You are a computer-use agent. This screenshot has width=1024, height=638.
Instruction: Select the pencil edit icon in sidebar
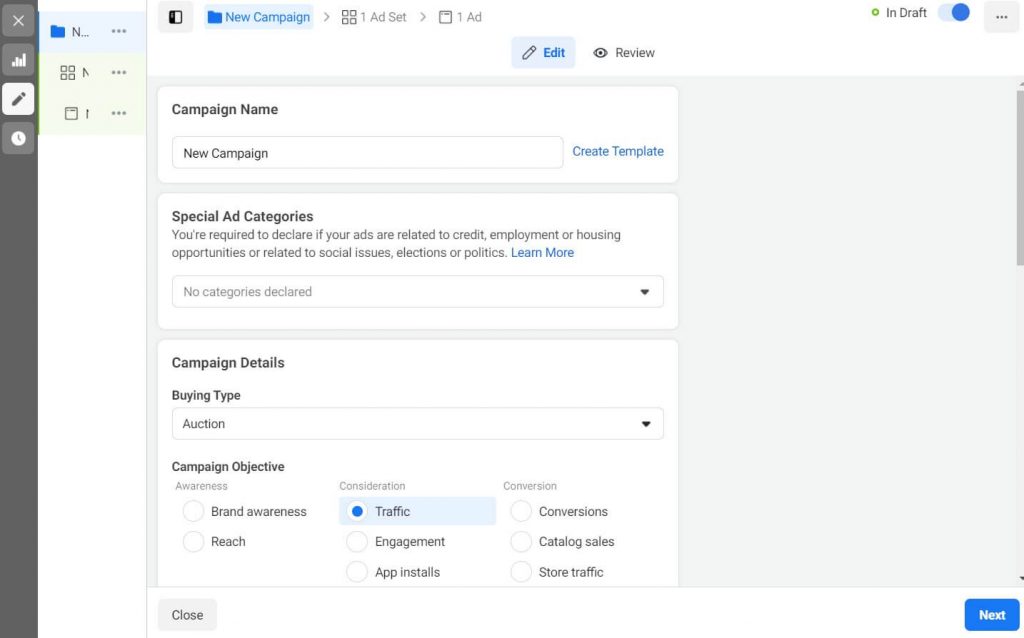pyautogui.click(x=18, y=99)
